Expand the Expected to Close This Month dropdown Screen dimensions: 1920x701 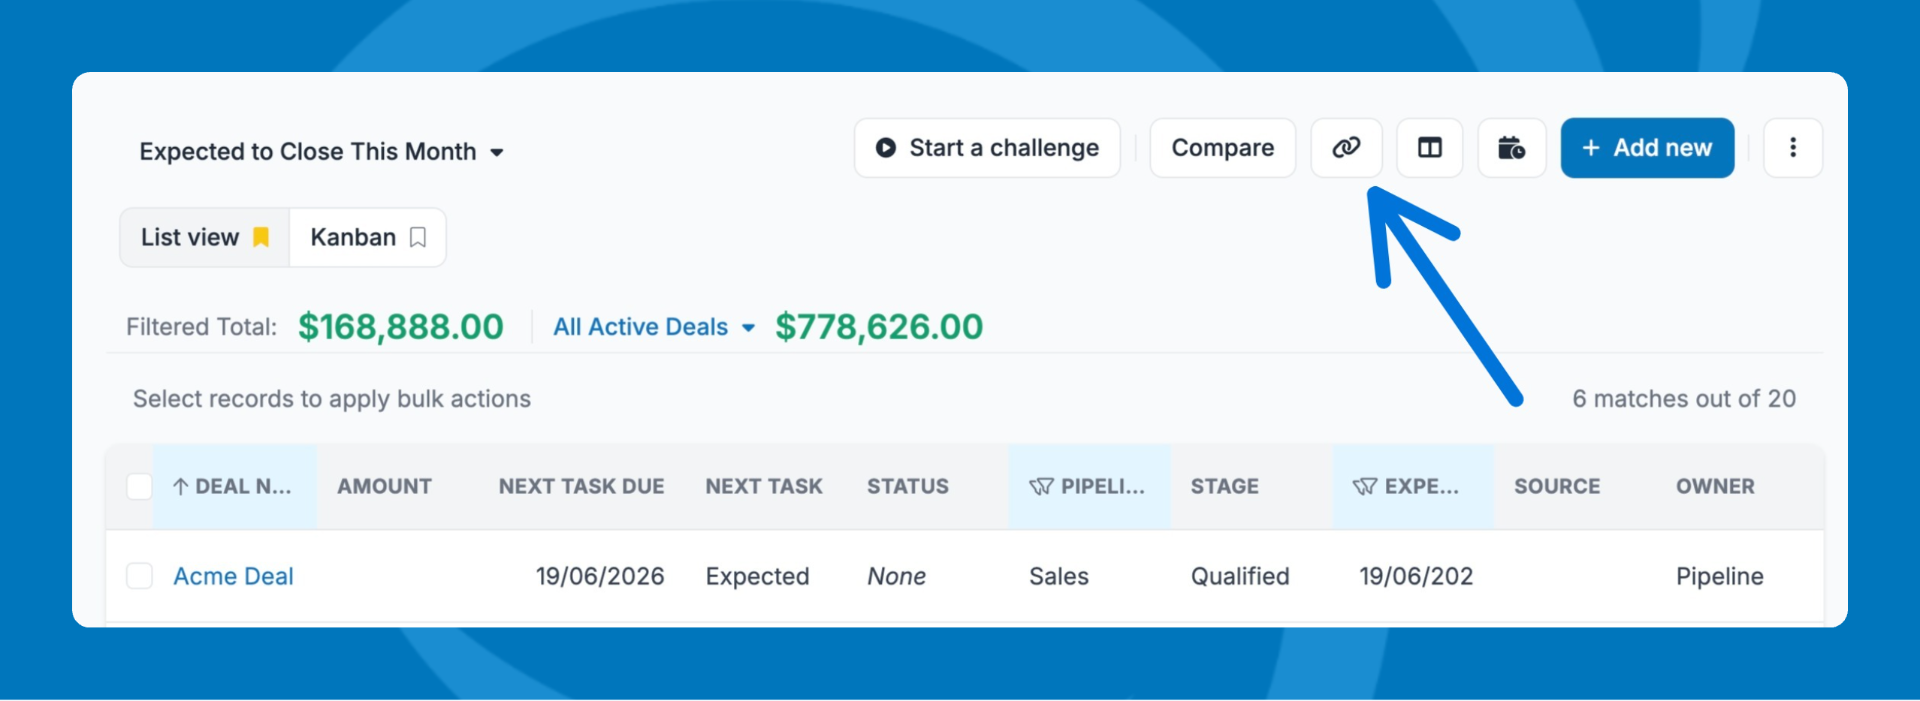tap(497, 152)
